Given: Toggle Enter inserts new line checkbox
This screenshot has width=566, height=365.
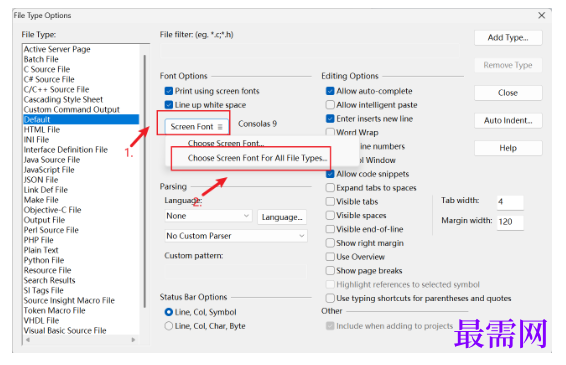Looking at the screenshot, I should click(x=330, y=119).
